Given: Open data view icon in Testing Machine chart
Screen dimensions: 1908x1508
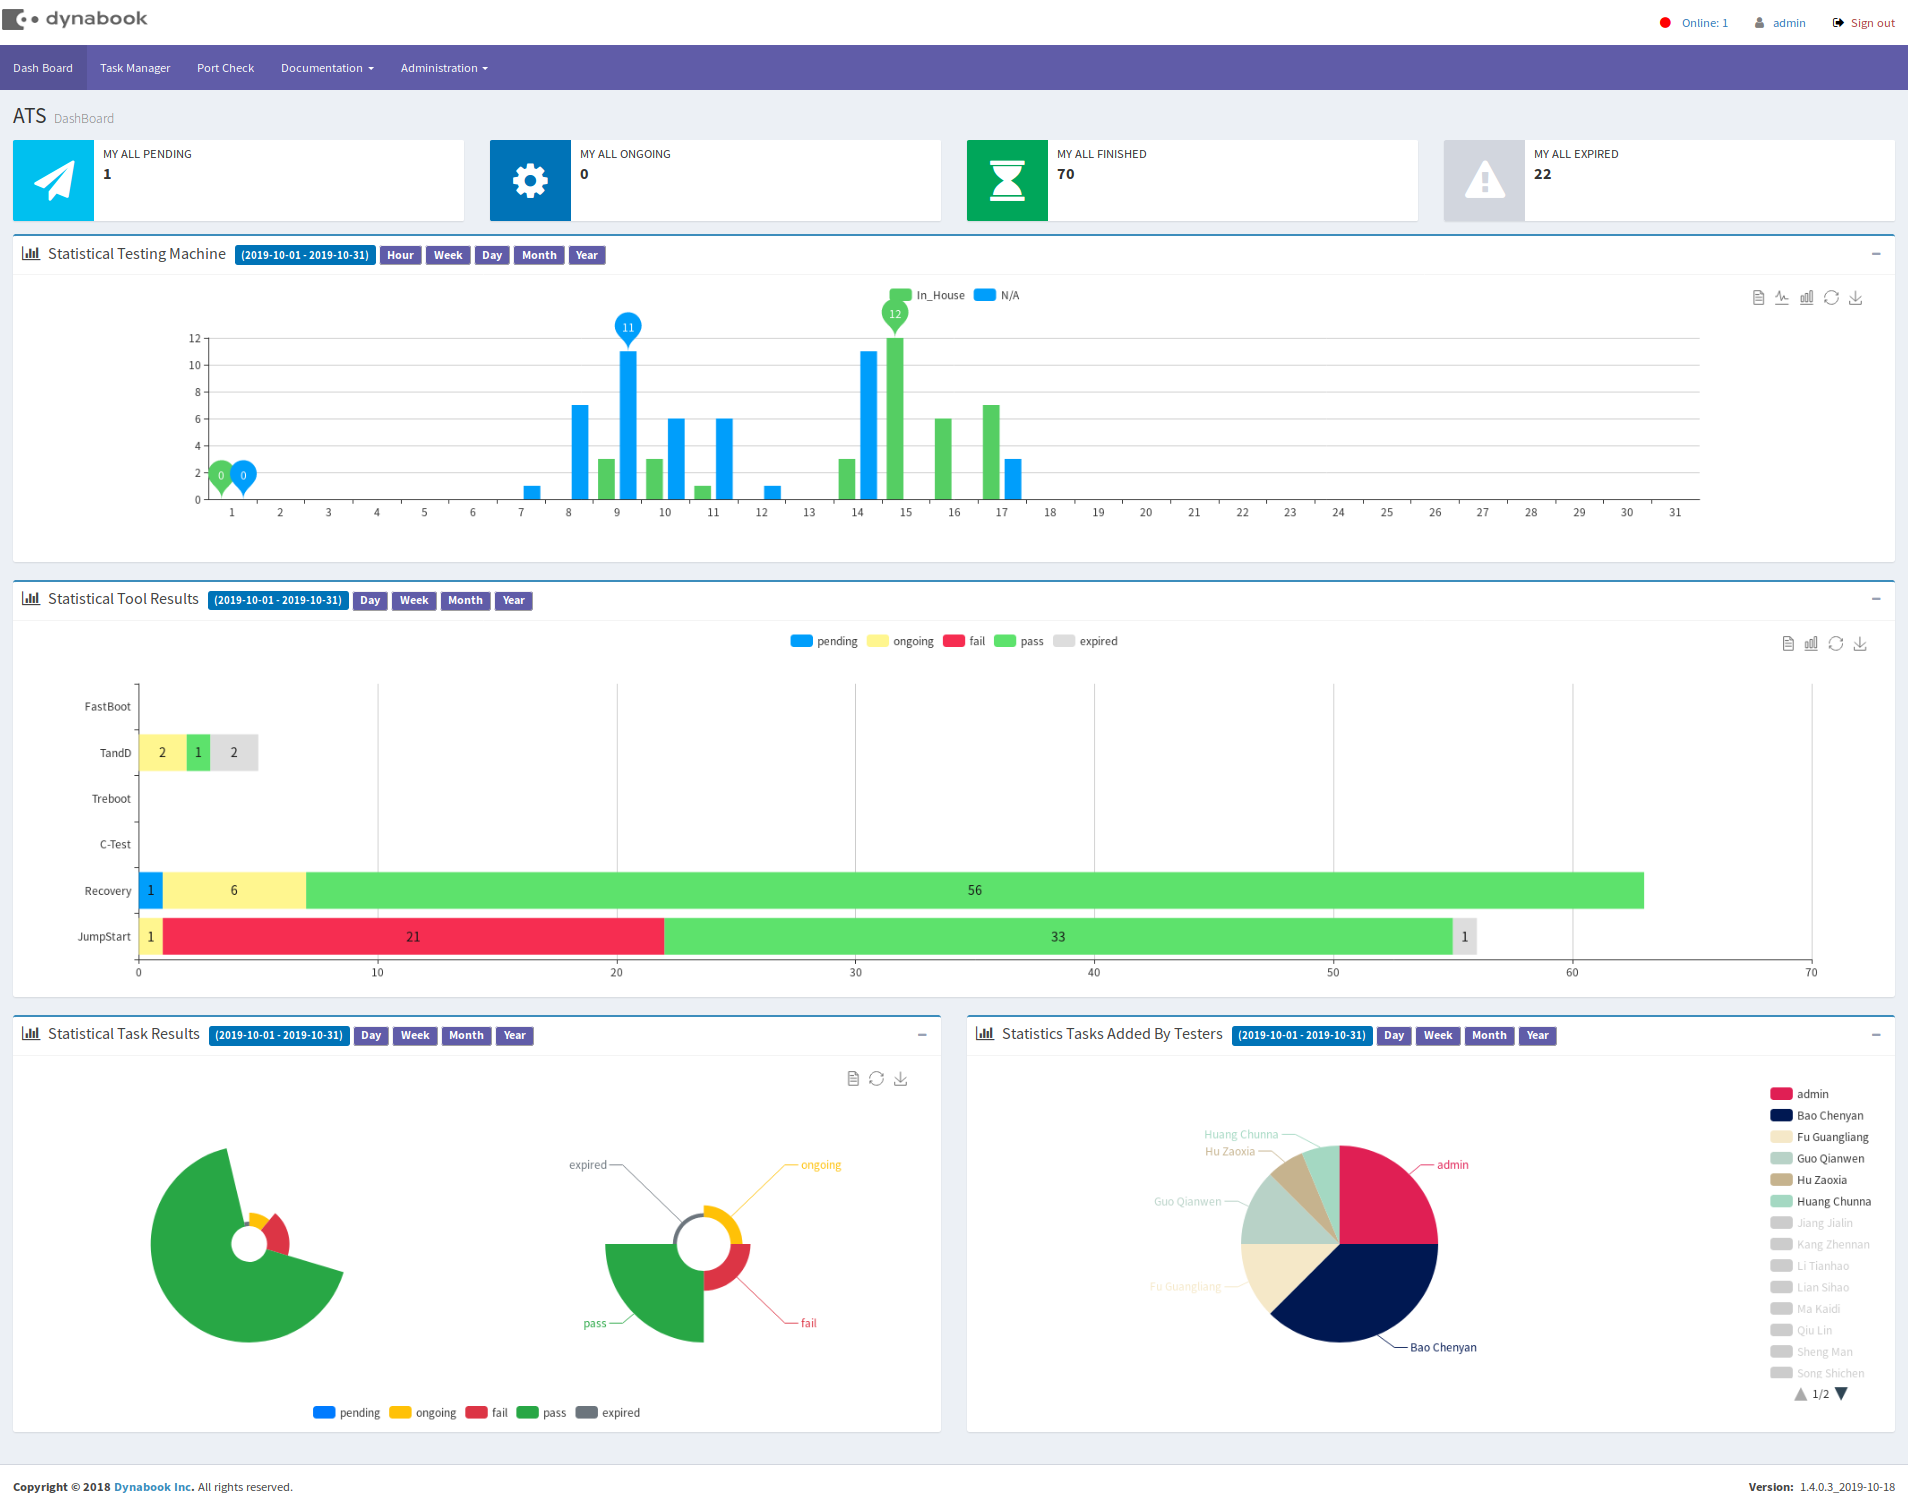Looking at the screenshot, I should 1758,298.
